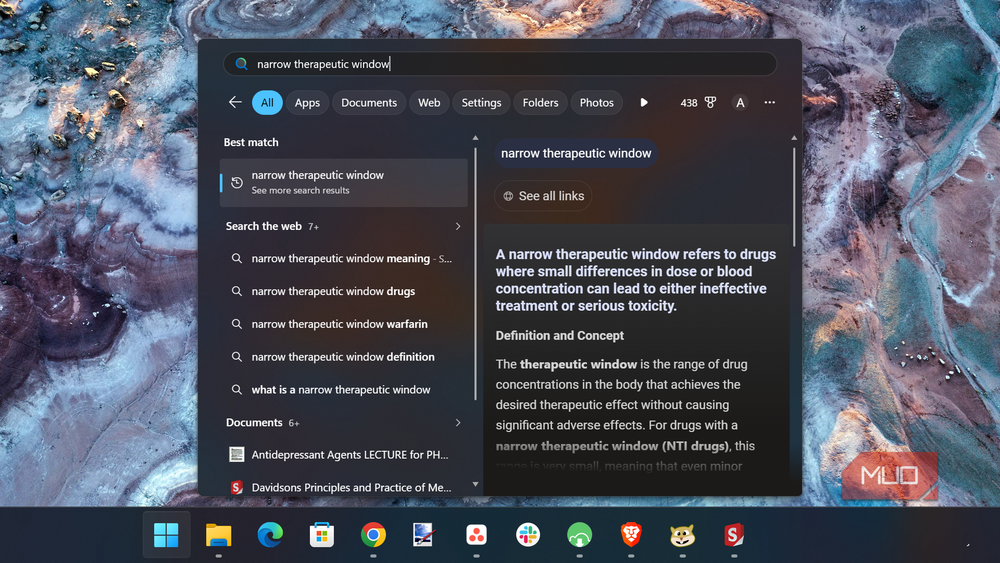Open Microsoft Store from the taskbar
The height and width of the screenshot is (563, 1000).
pos(321,535)
